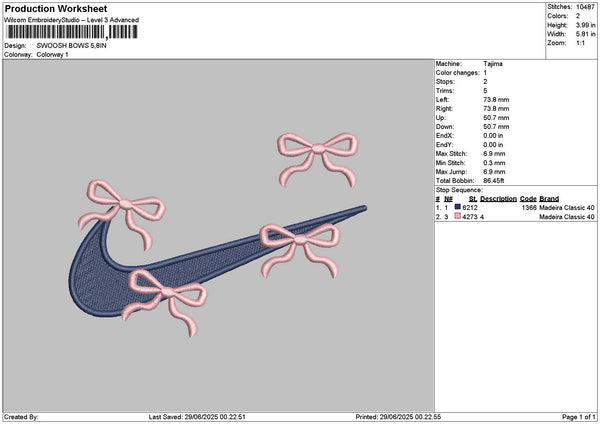Click the pink bow on the swoosh's right stem
Viewport: 600px width, 424px height.
[x=300, y=250]
